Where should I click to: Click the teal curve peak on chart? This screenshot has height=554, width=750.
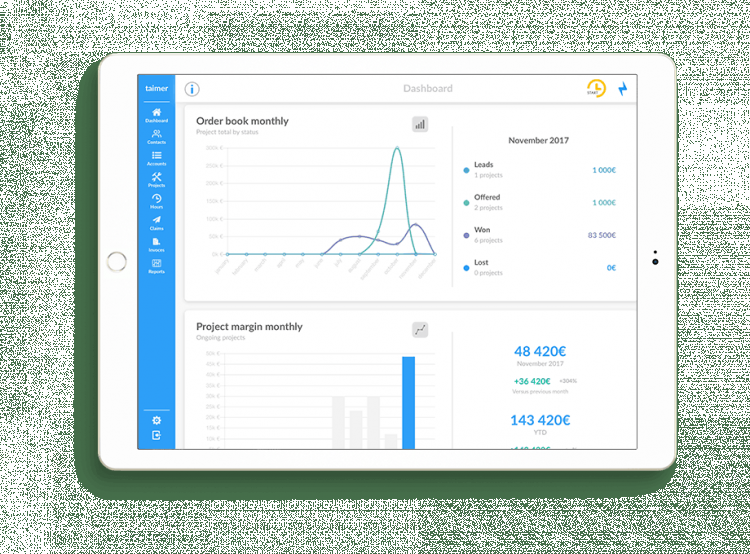pyautogui.click(x=397, y=148)
